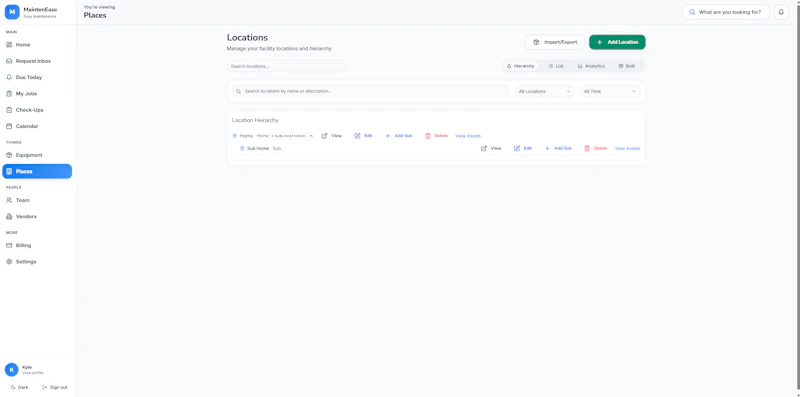Screen dimensions: 800x397
Task: View assets of Sub Home location
Action: pos(628,148)
